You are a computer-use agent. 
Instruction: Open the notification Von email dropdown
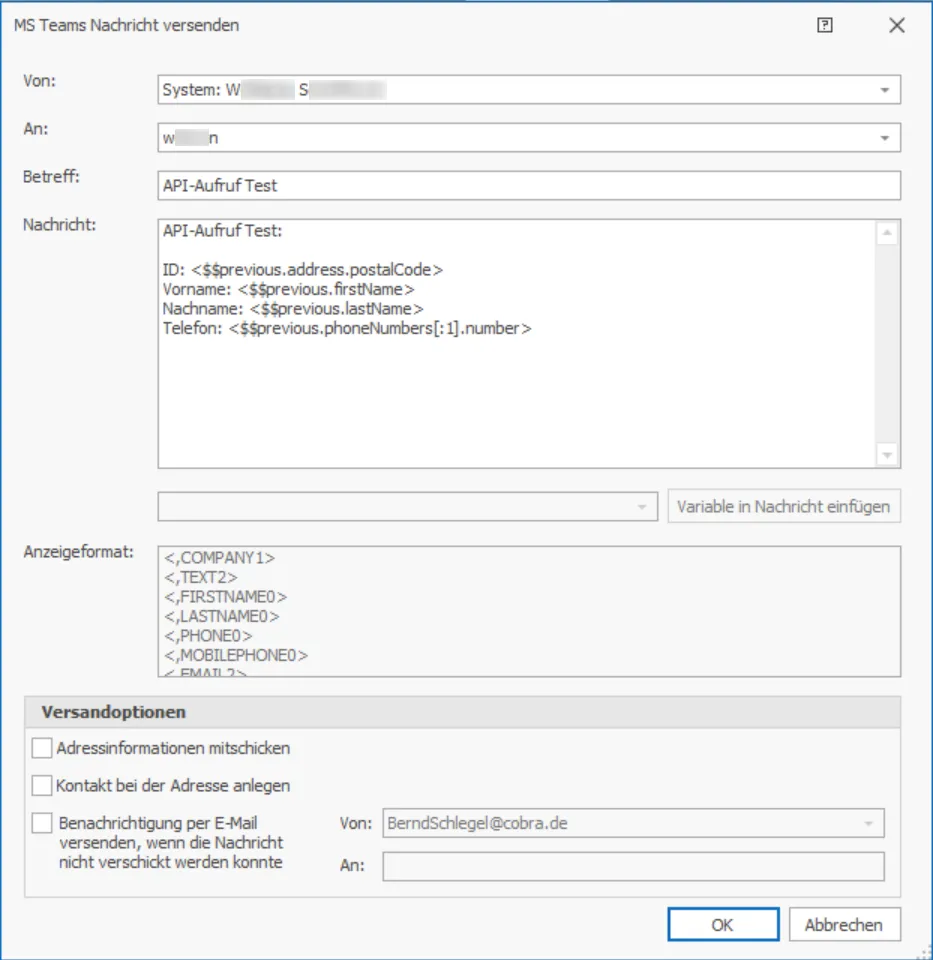633,823
